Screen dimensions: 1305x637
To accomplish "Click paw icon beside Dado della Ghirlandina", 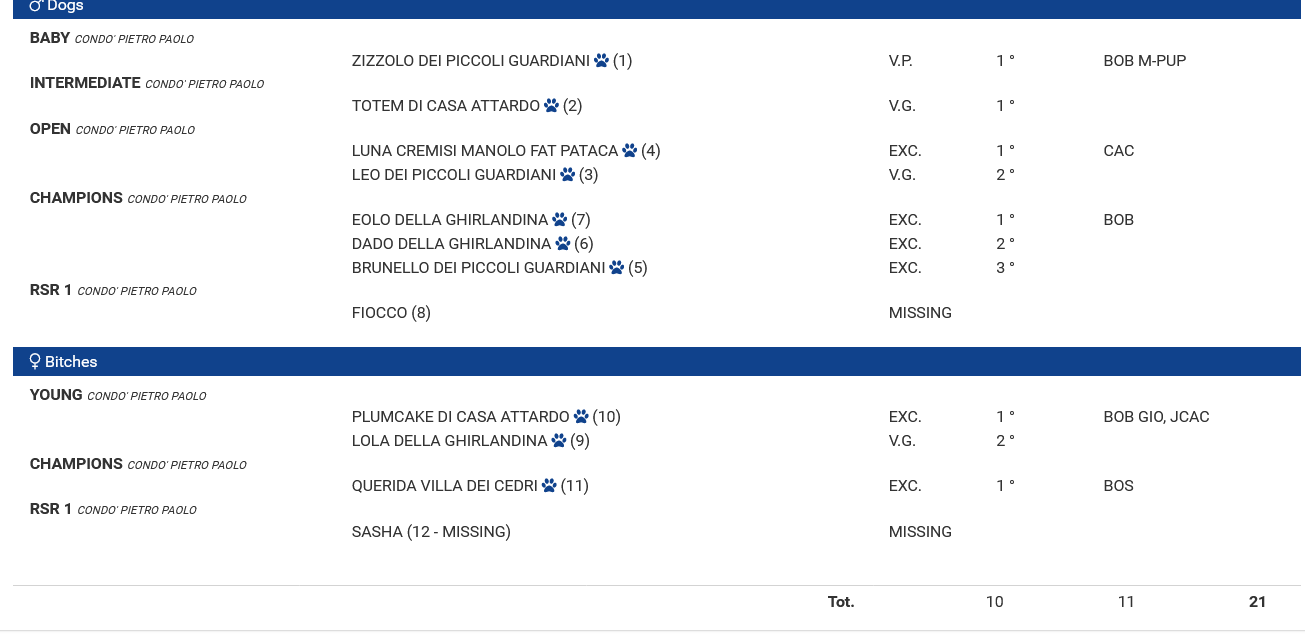I will coord(562,244).
